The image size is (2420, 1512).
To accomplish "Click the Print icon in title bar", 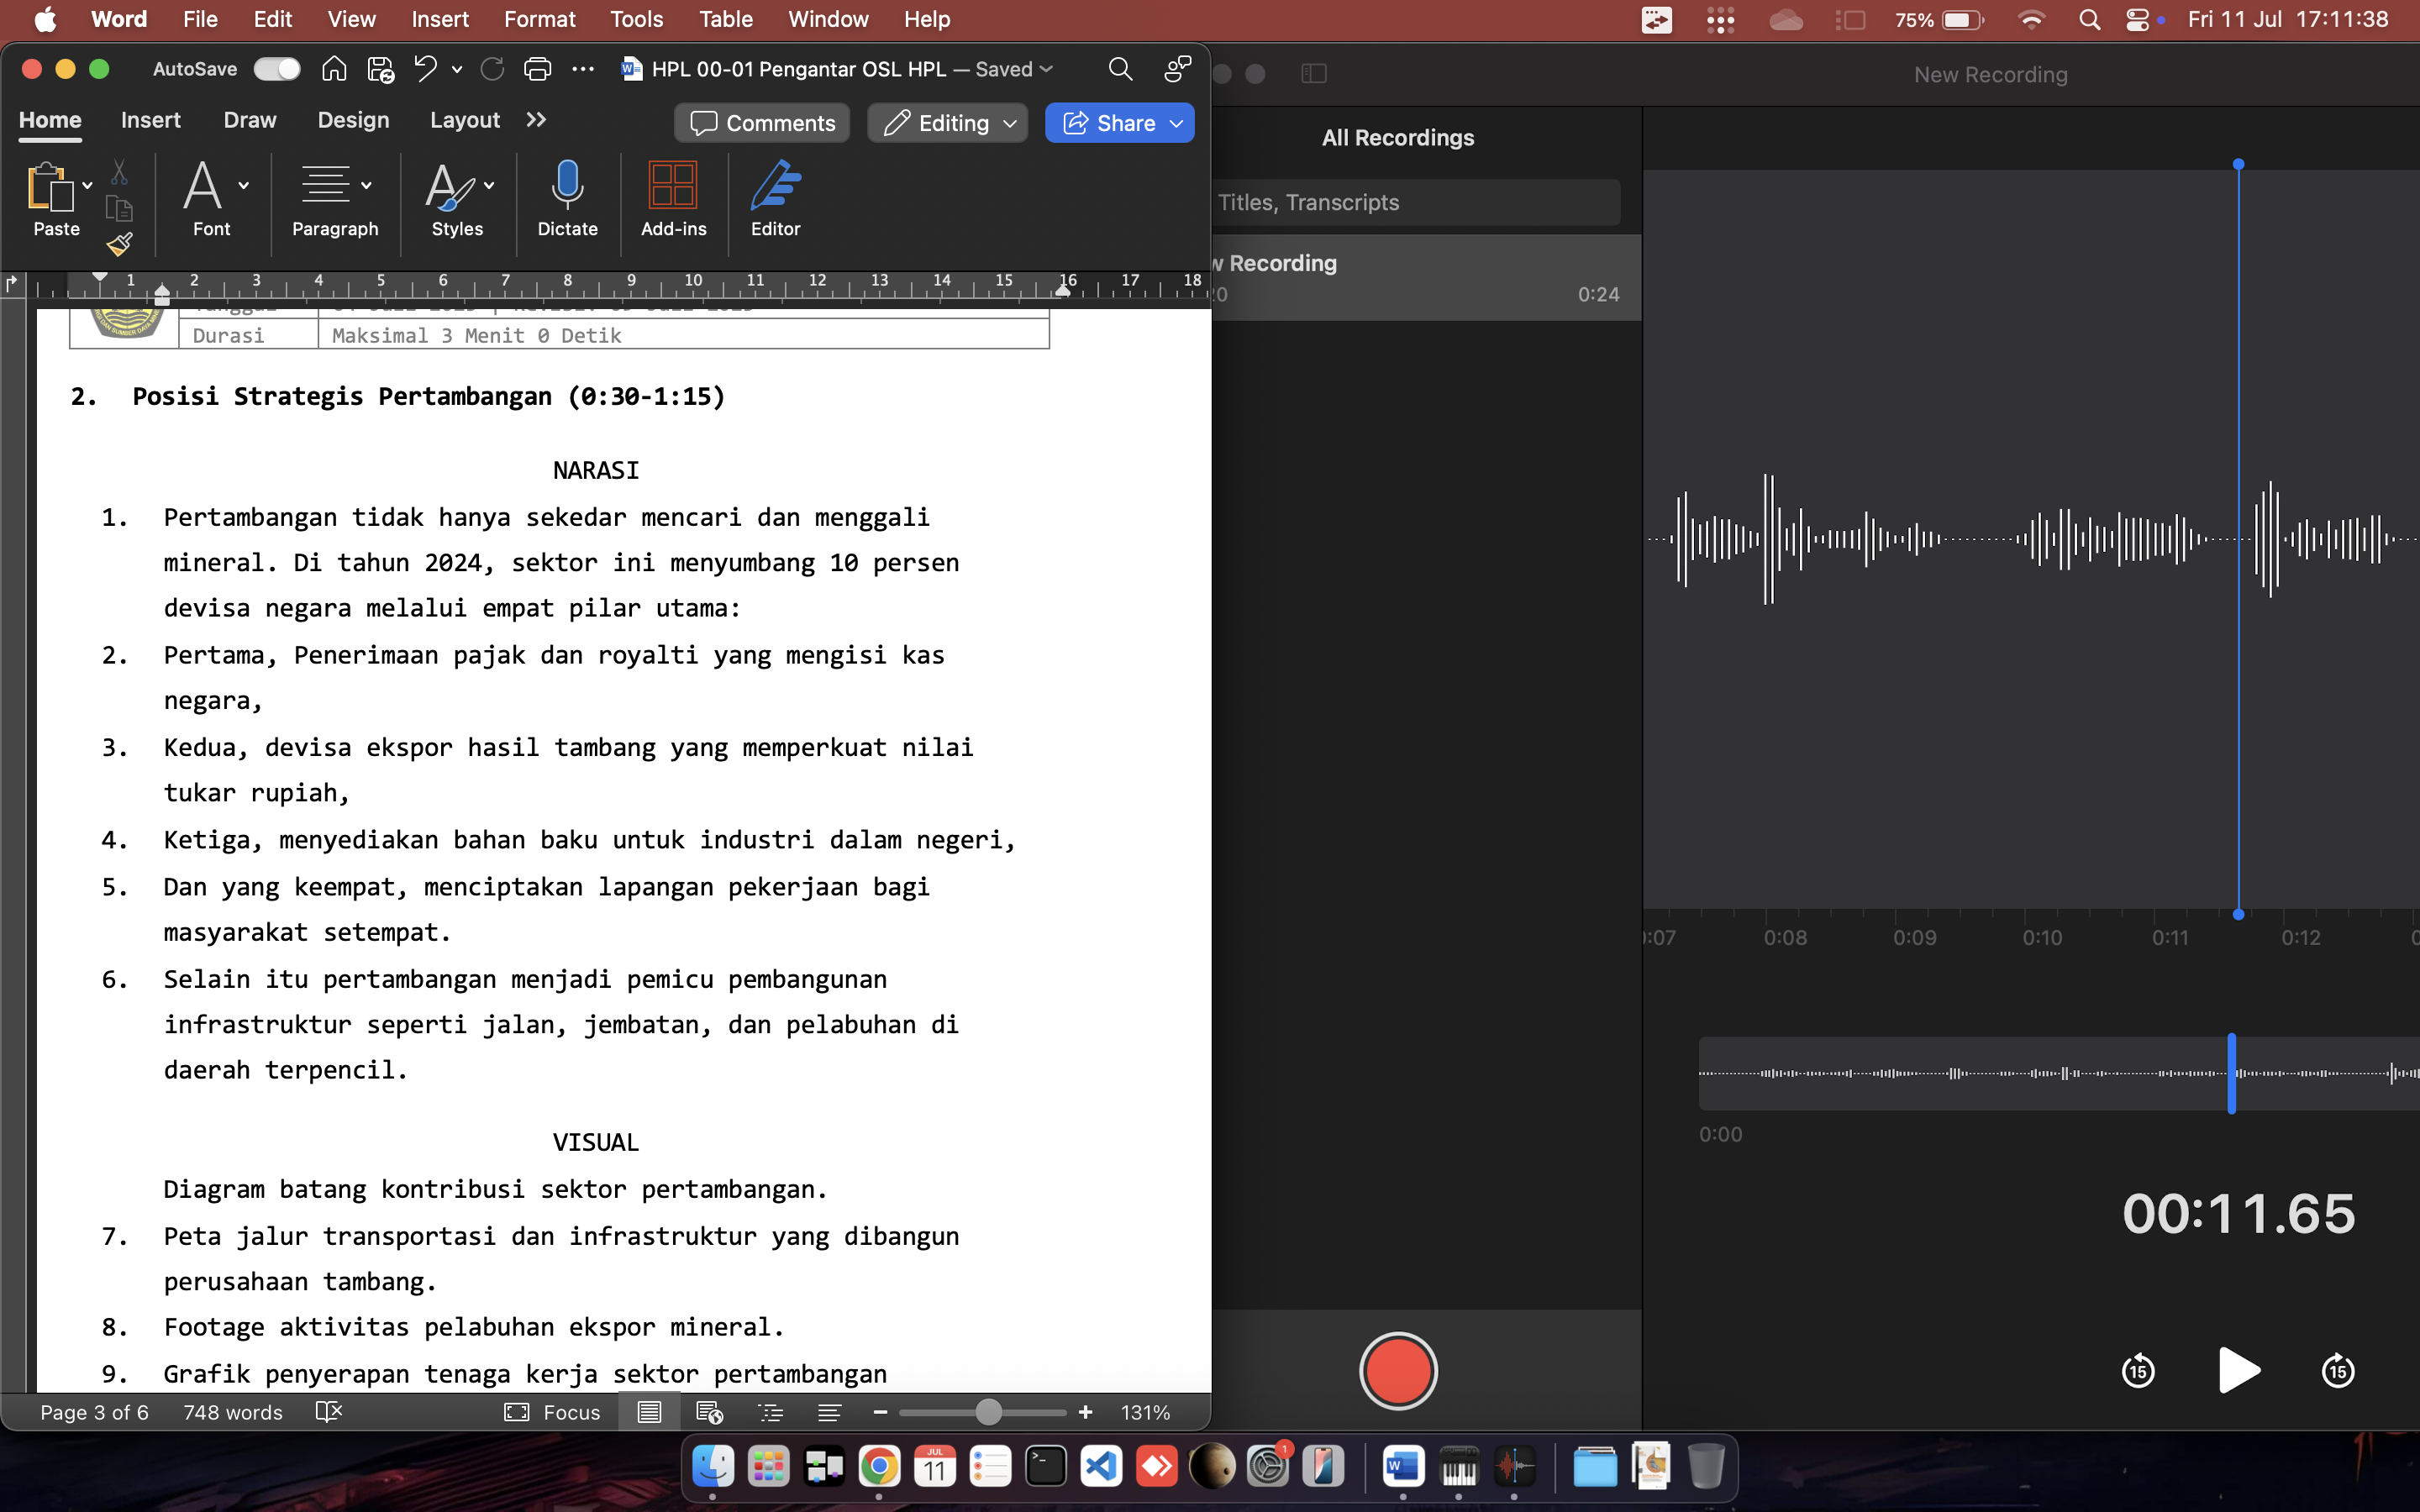I will 537,69.
